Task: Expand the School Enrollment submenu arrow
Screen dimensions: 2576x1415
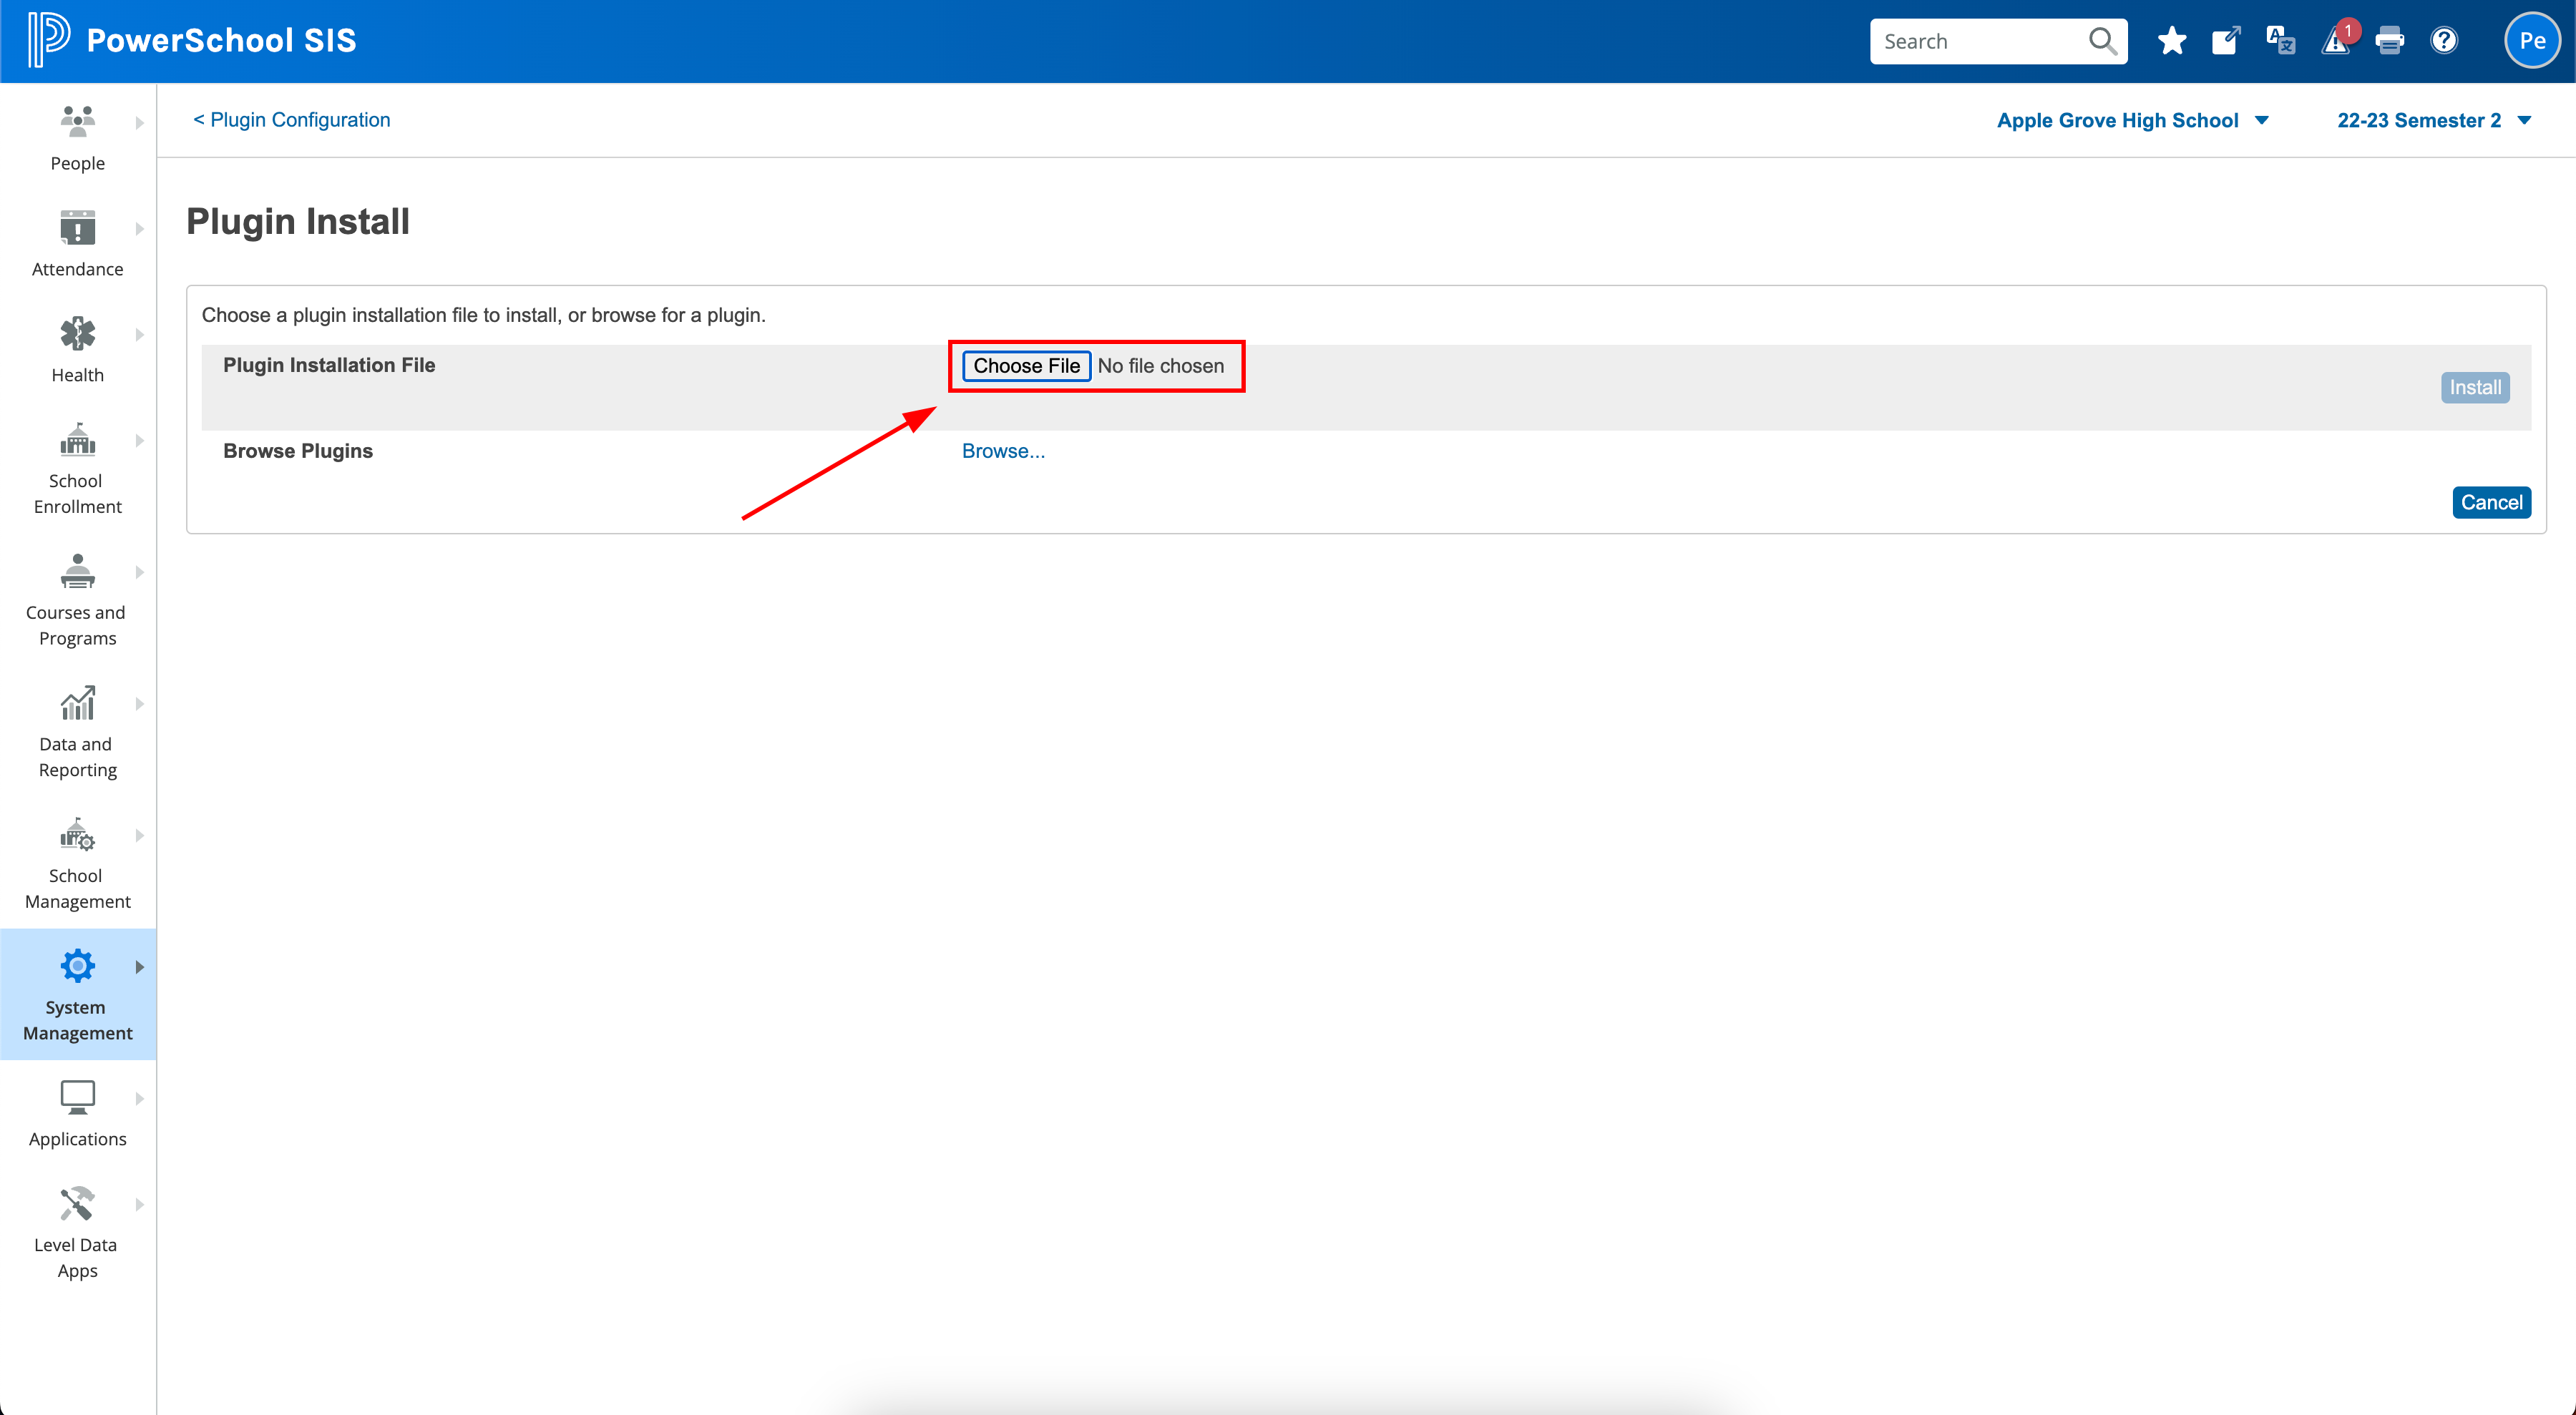Action: click(x=140, y=441)
